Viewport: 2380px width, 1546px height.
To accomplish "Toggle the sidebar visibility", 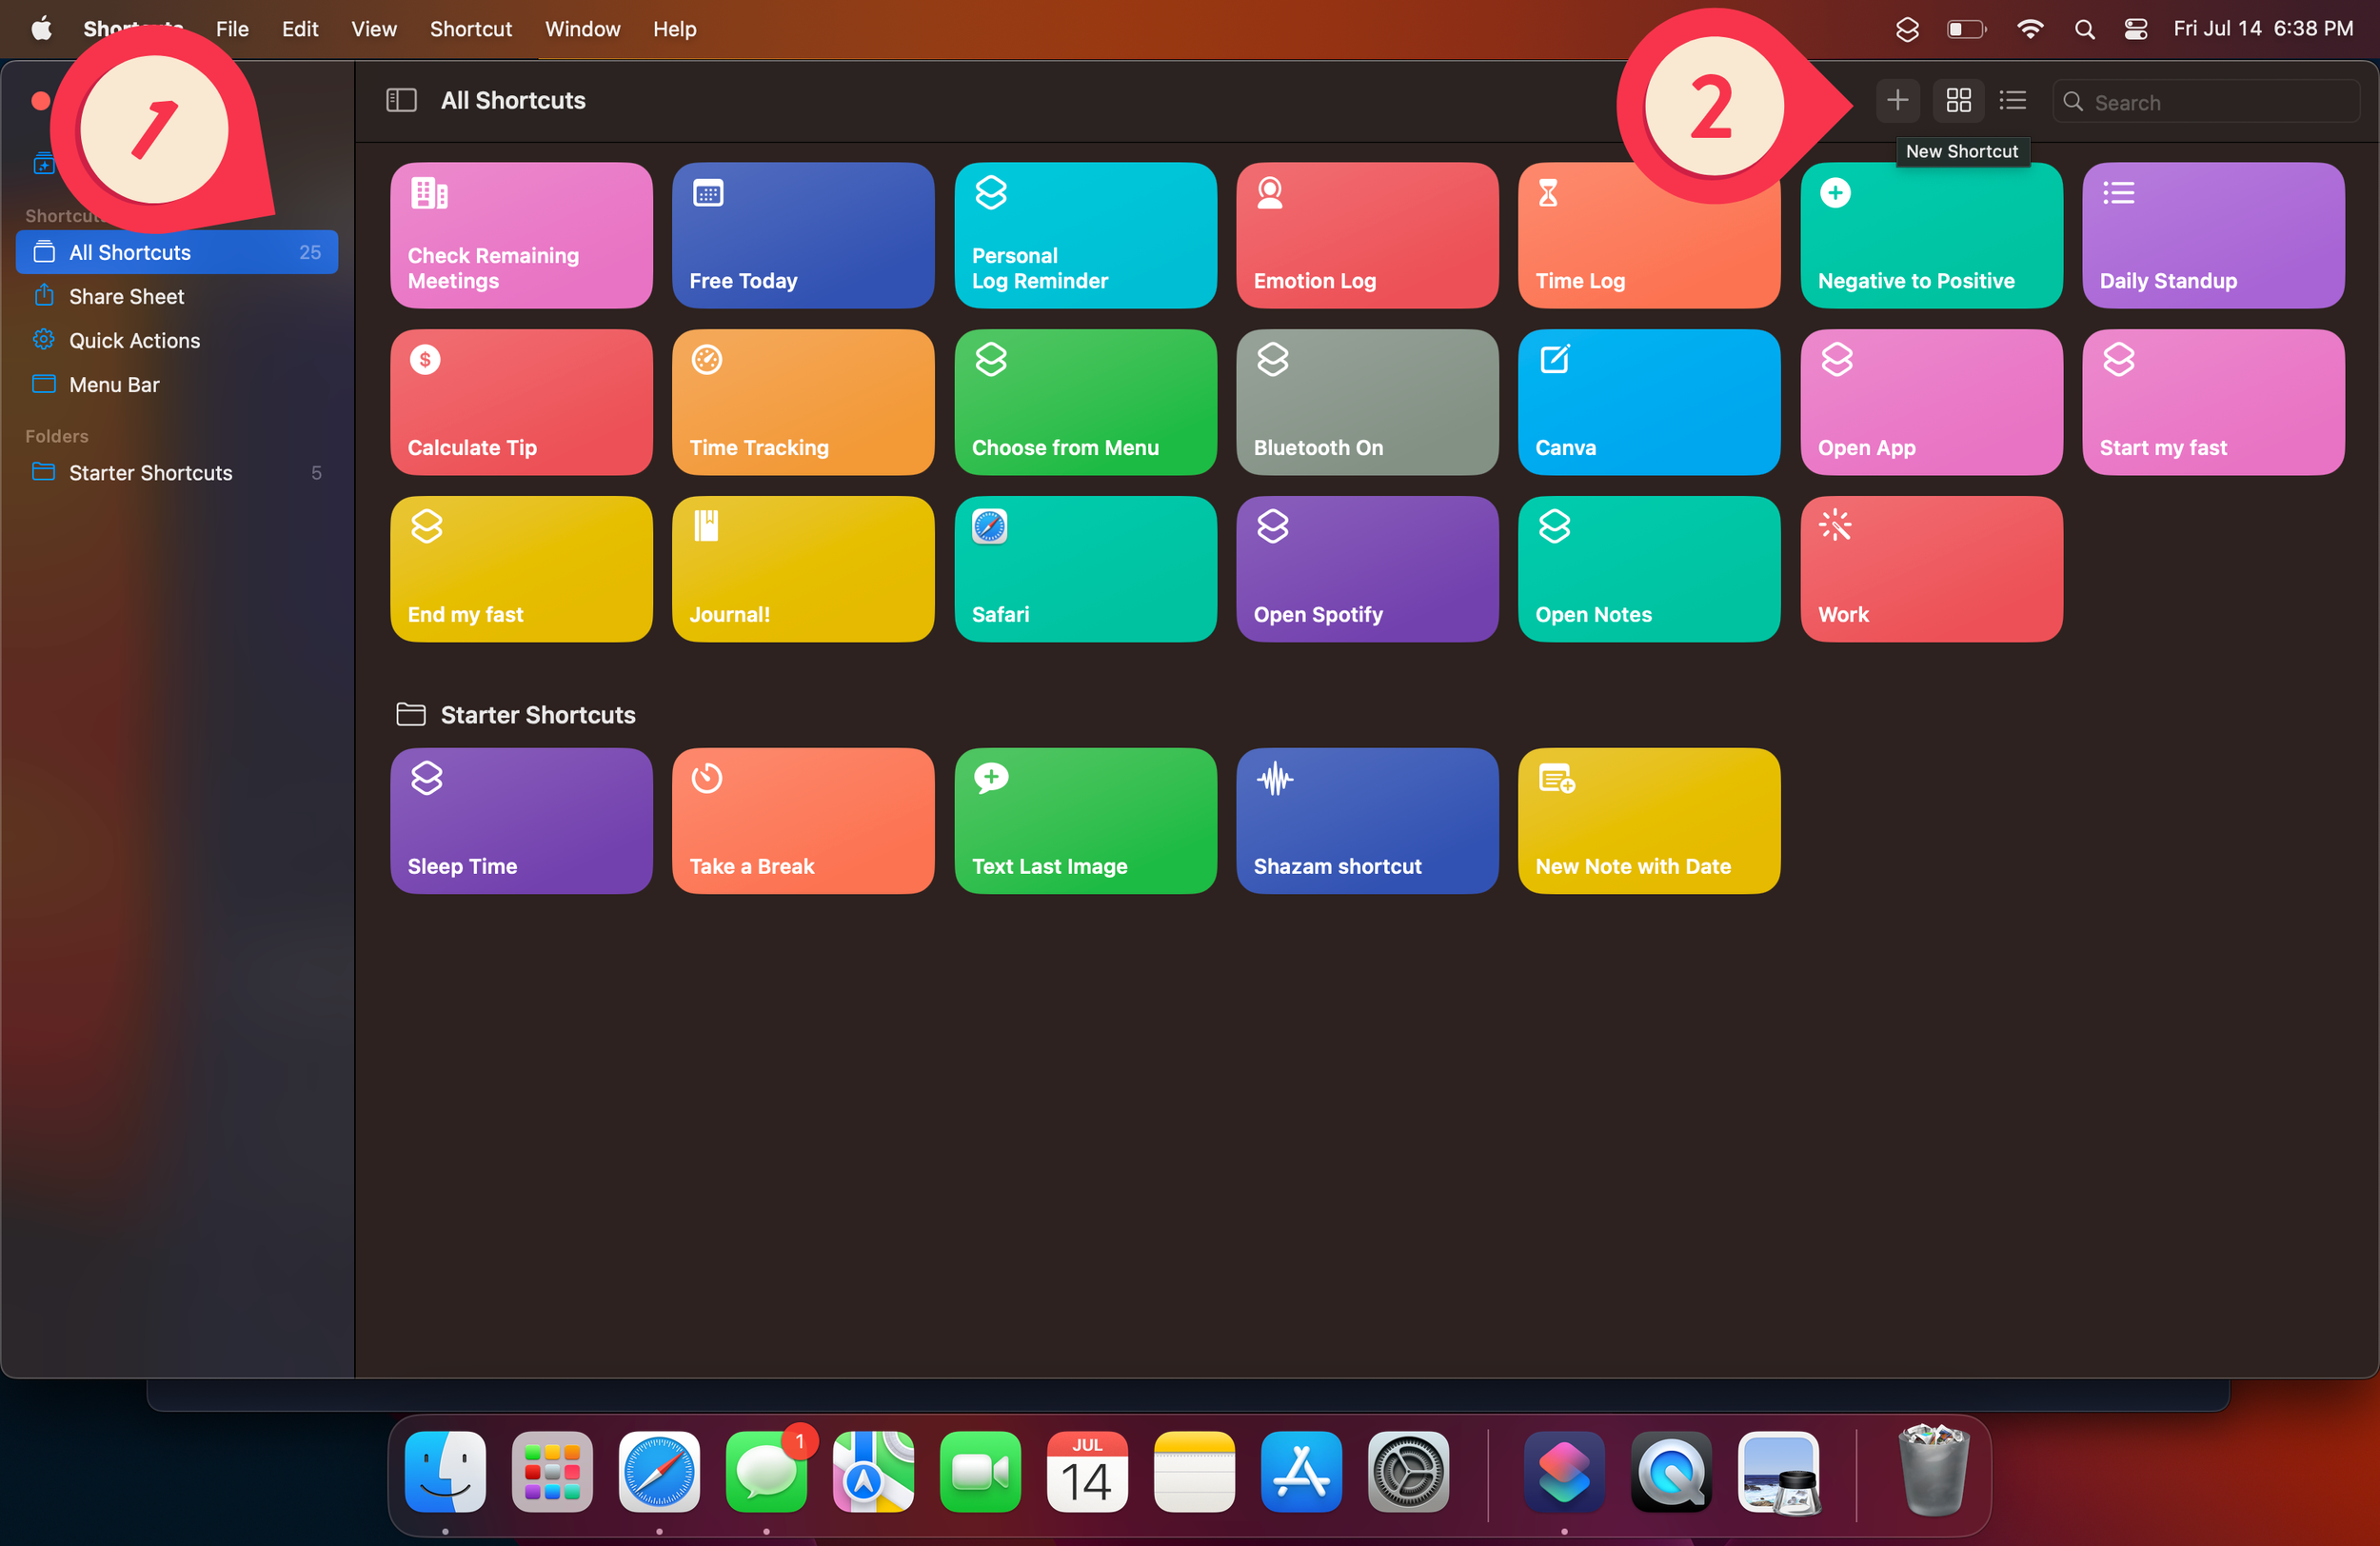I will 401,100.
